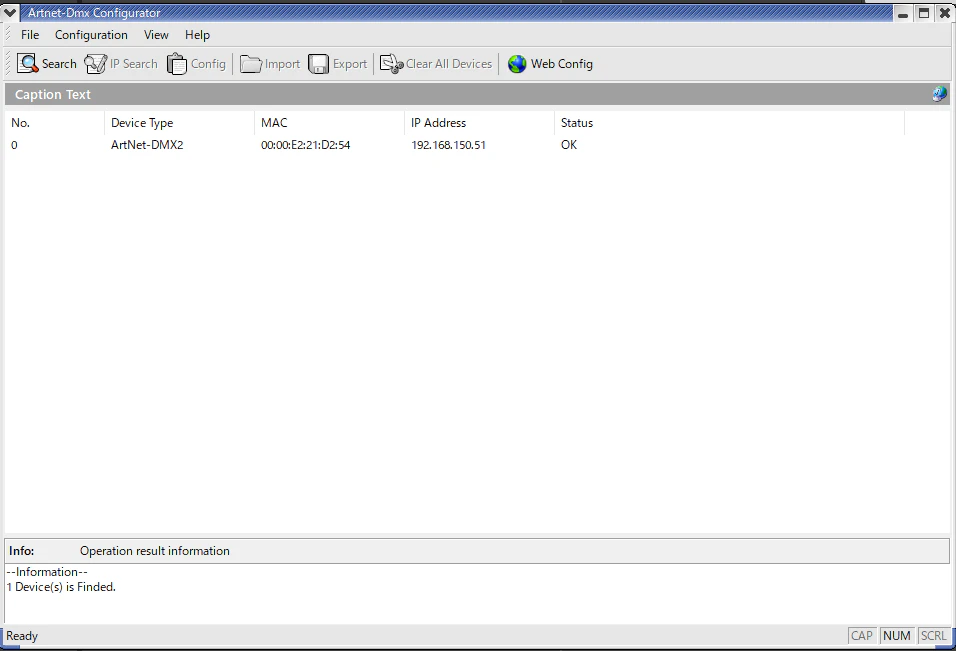Sort by the MAC column header
The width and height of the screenshot is (956, 651).
coord(329,123)
